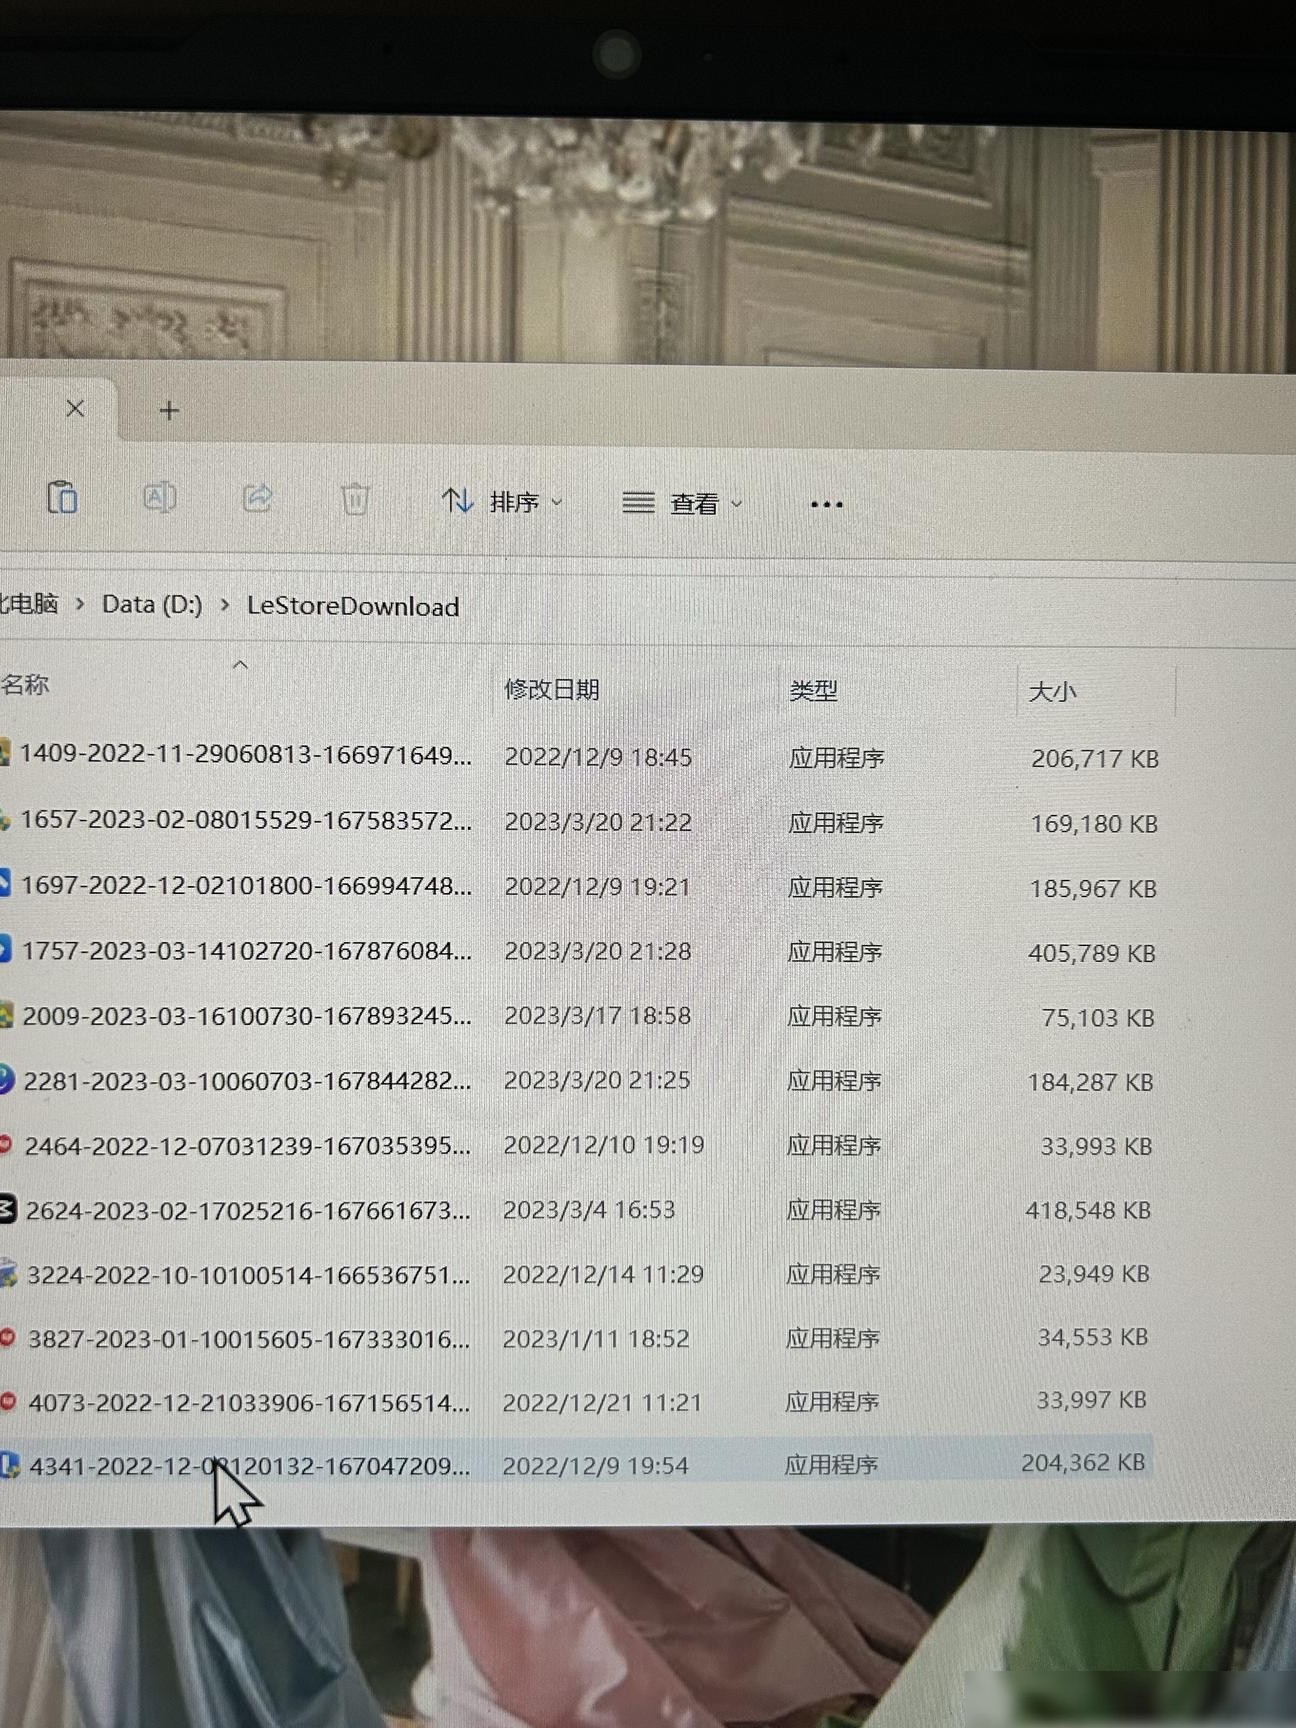
Task: Sort by 类型 column header
Action: click(813, 690)
